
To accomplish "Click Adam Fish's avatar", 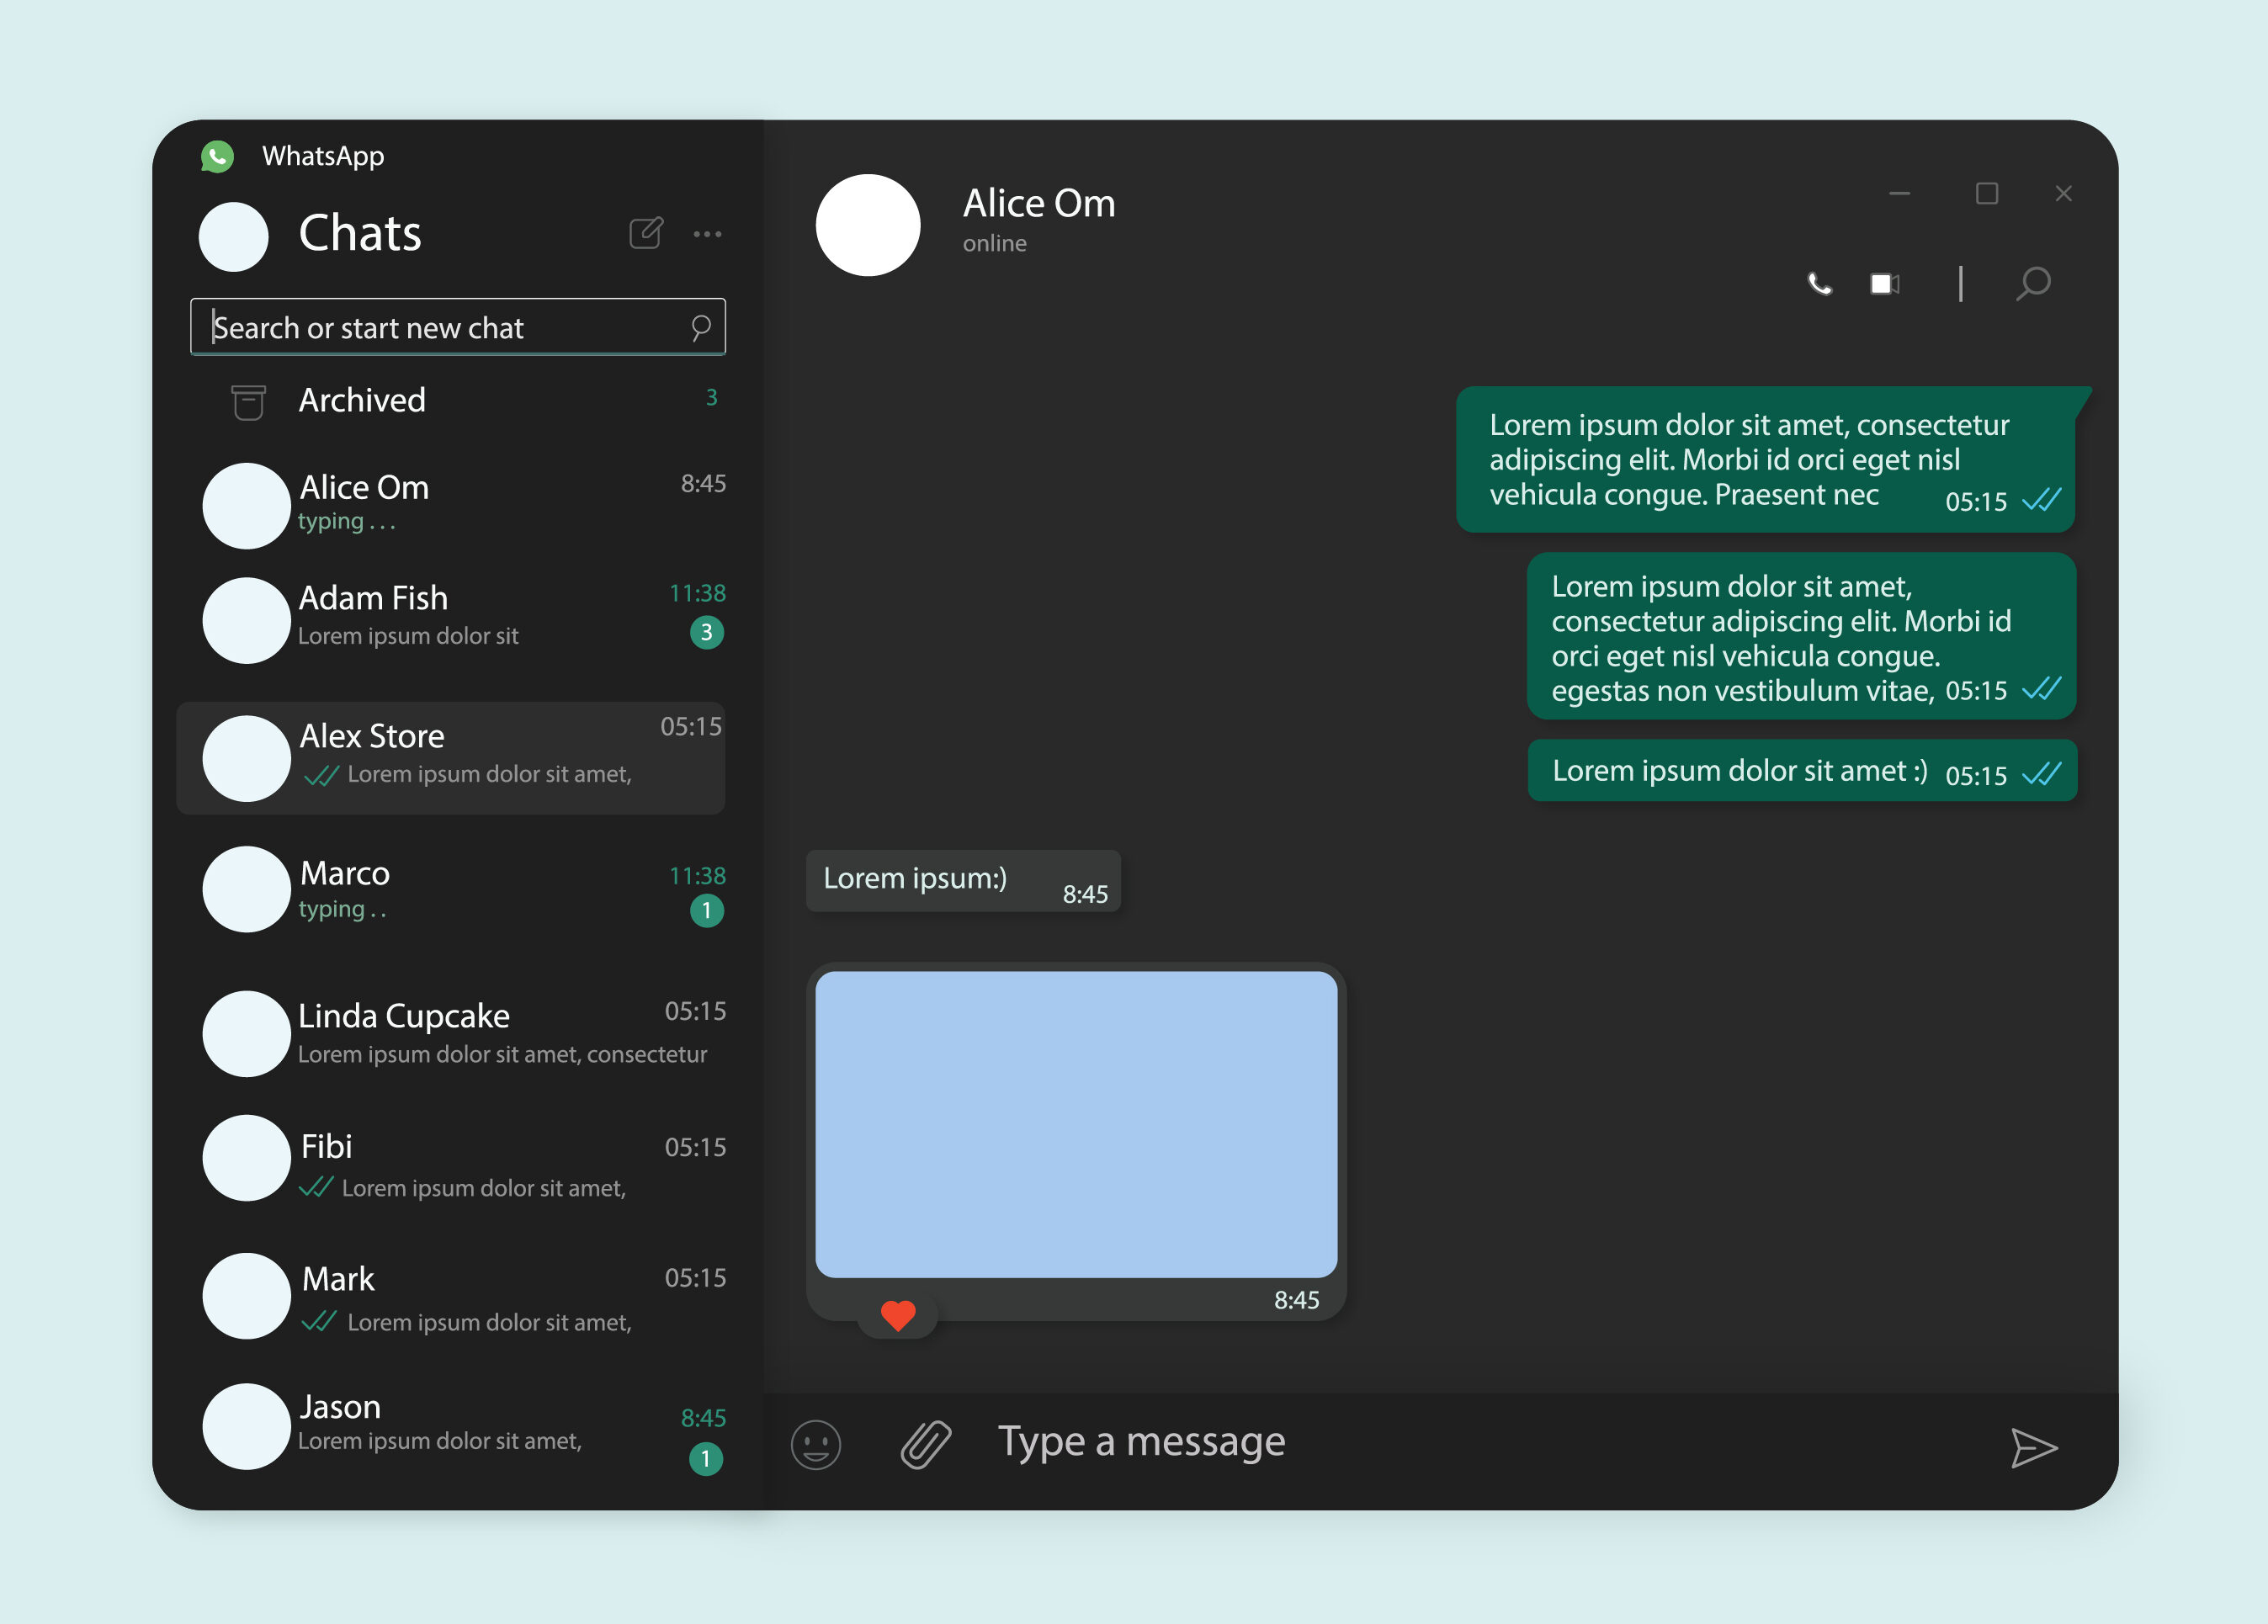I will click(246, 620).
